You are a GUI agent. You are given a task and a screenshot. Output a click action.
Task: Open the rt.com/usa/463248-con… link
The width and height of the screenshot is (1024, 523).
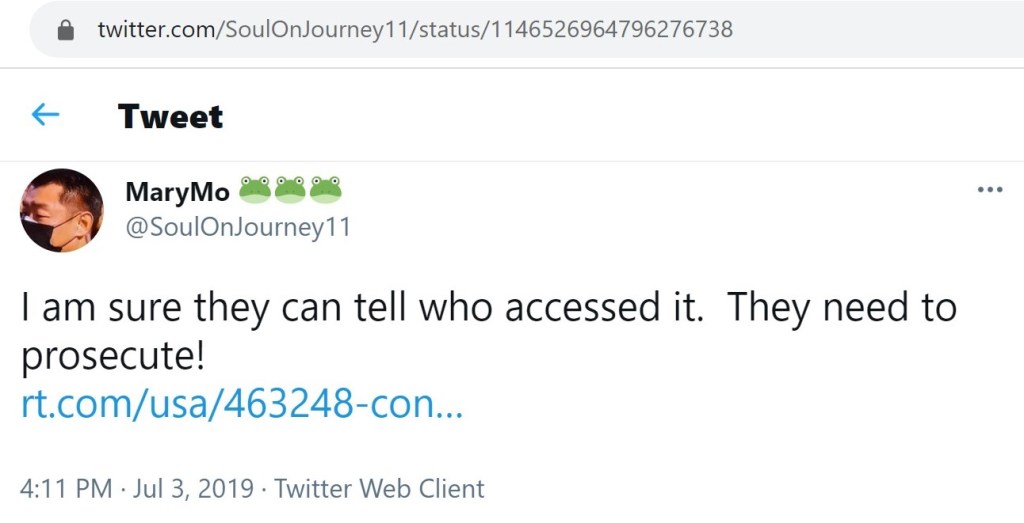pyautogui.click(x=242, y=404)
